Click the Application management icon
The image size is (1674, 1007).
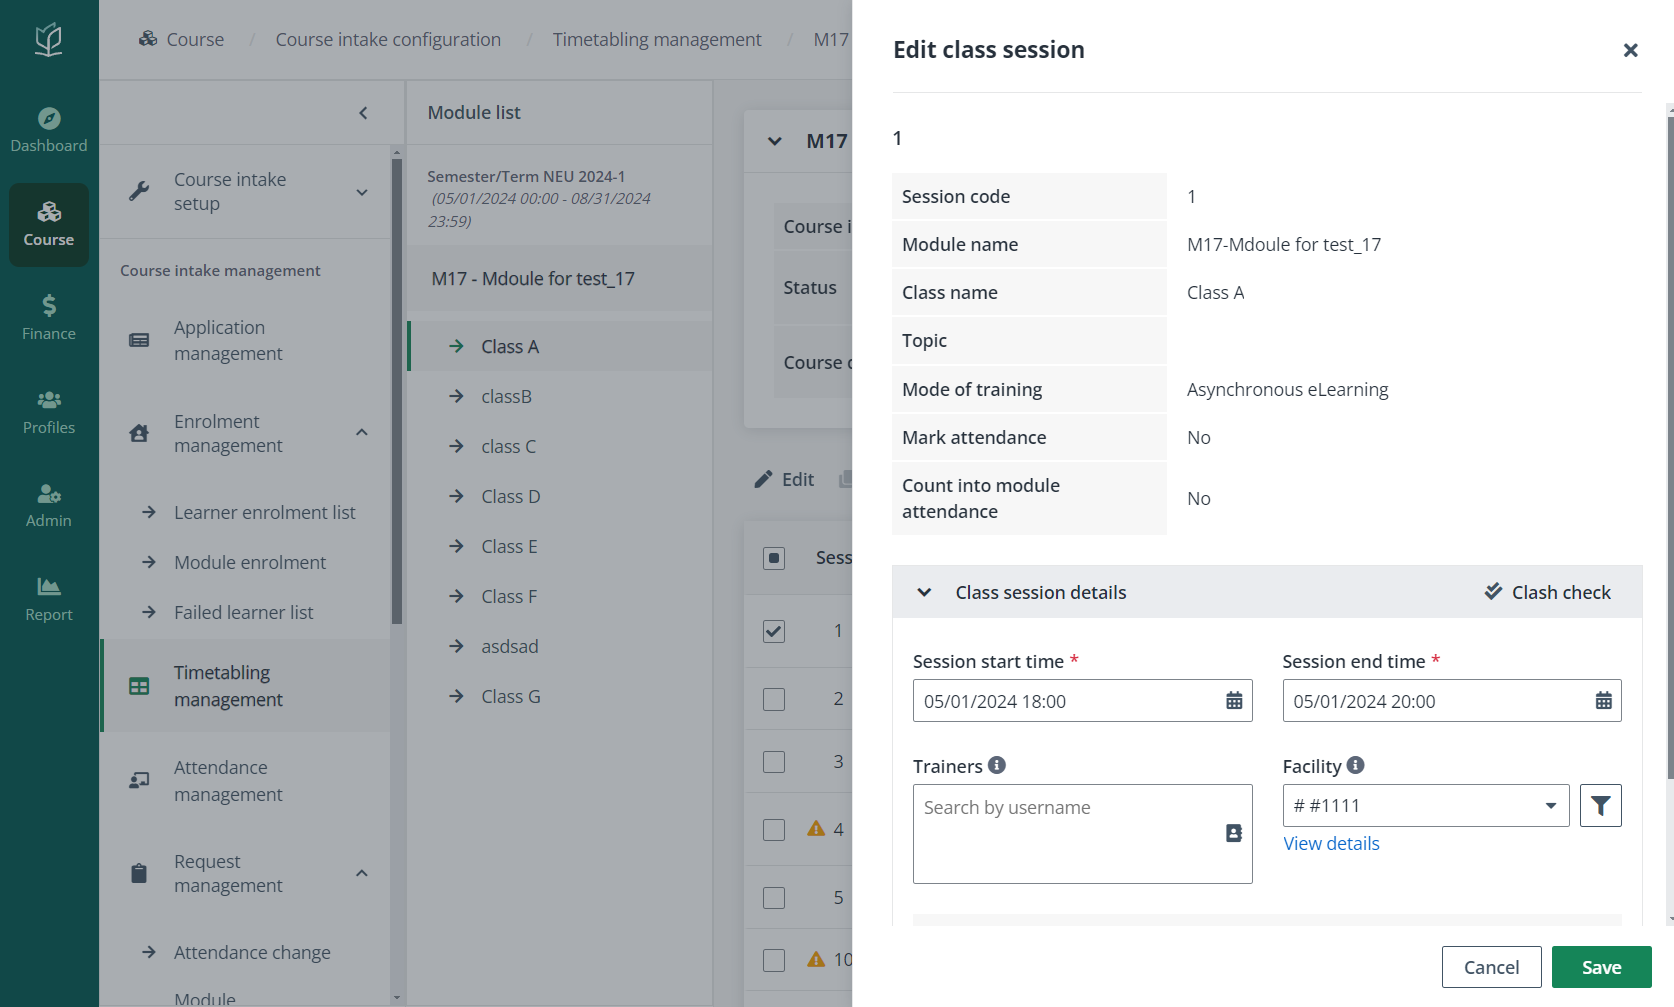click(139, 340)
